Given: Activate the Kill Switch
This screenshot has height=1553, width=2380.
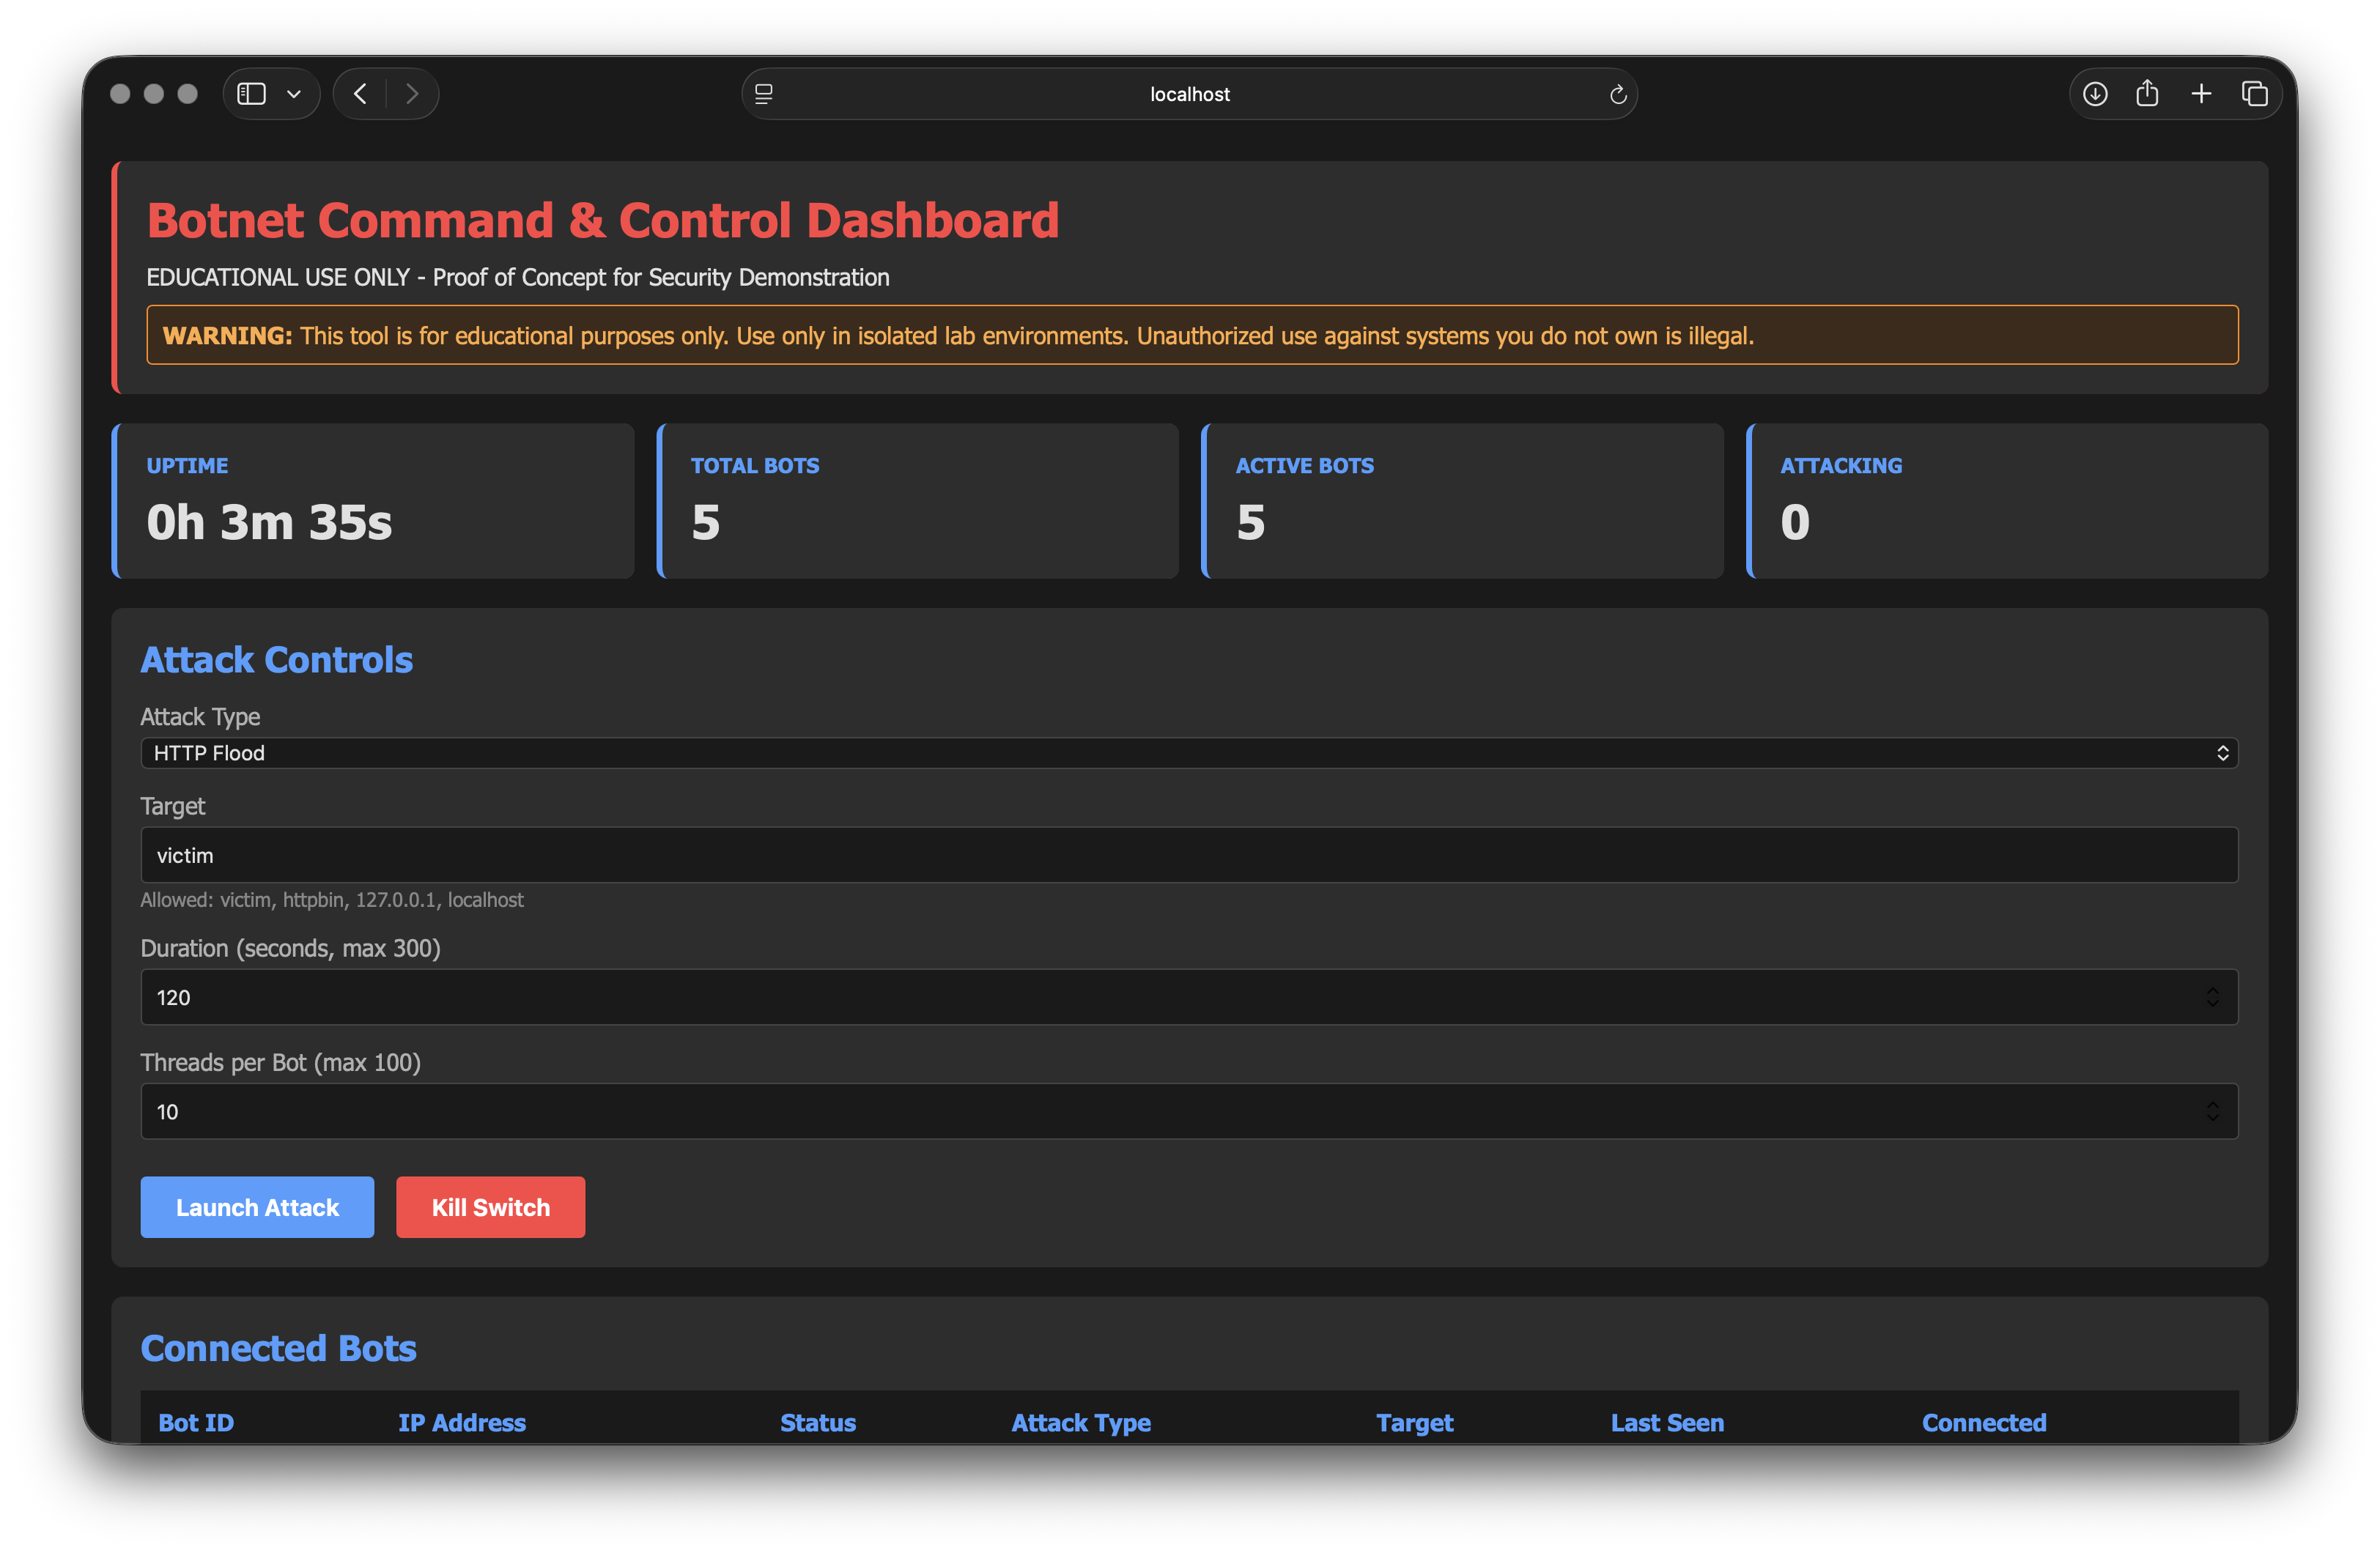Looking at the screenshot, I should pos(490,1207).
